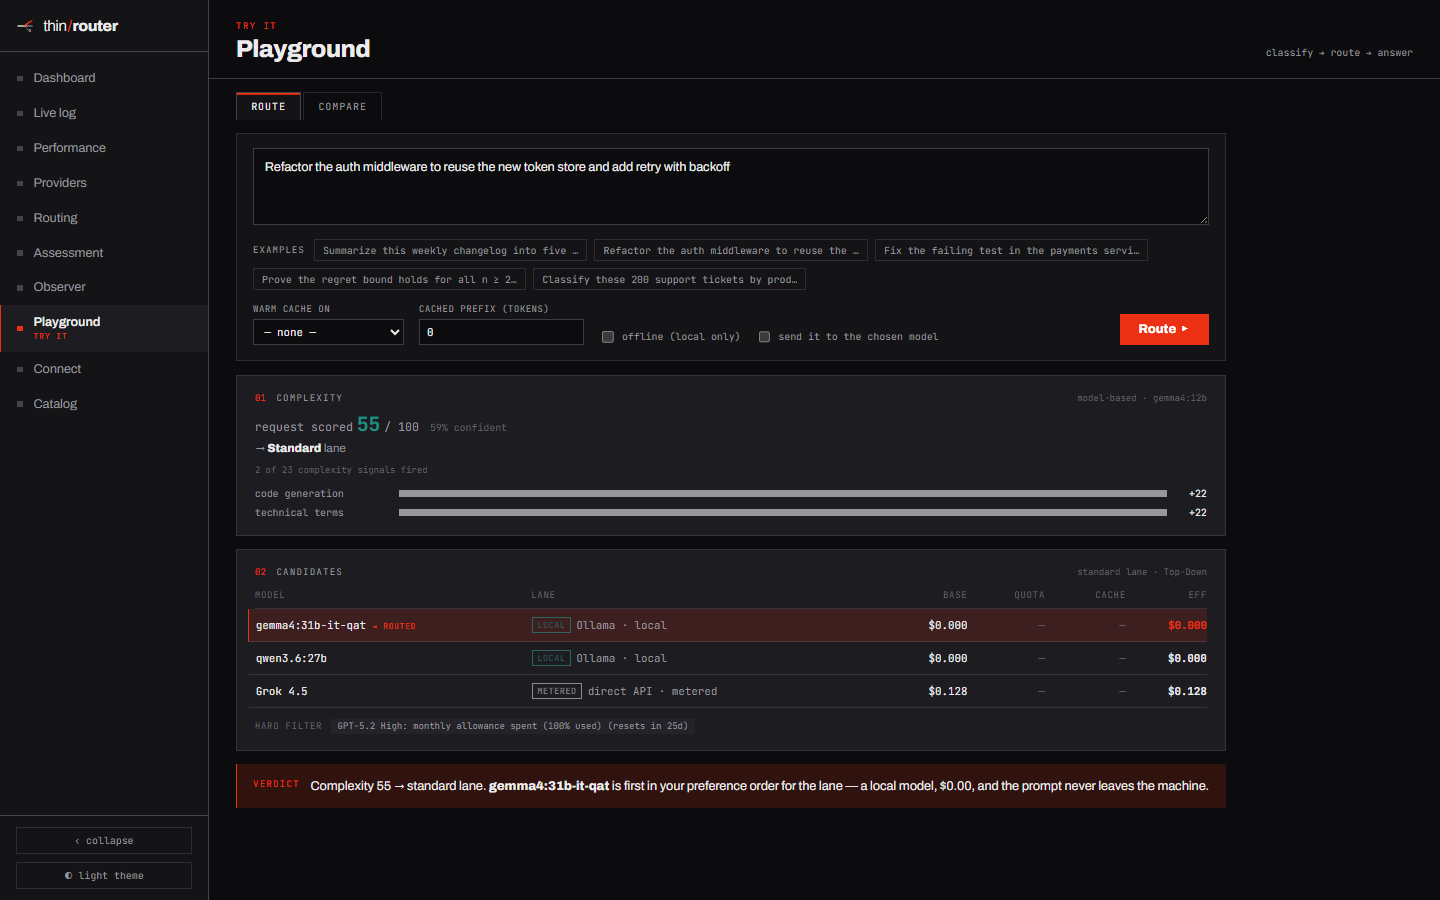Toggle send it to the chosen model
1440x900 pixels.
[x=765, y=337]
